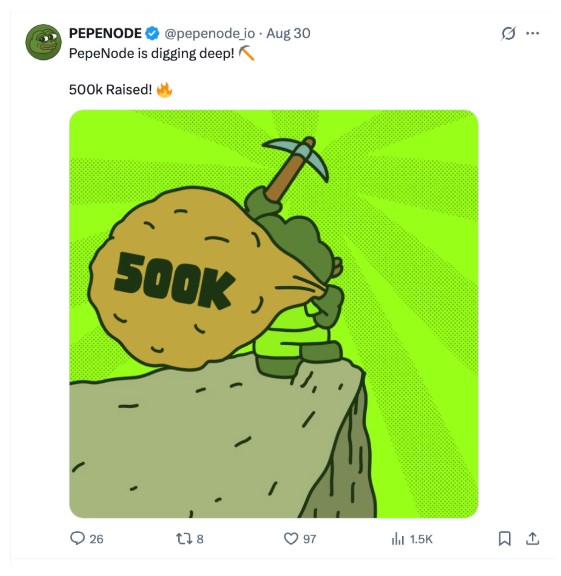Open the Aug 30 post timestamp
This screenshot has height=576, width=561.
(x=288, y=33)
